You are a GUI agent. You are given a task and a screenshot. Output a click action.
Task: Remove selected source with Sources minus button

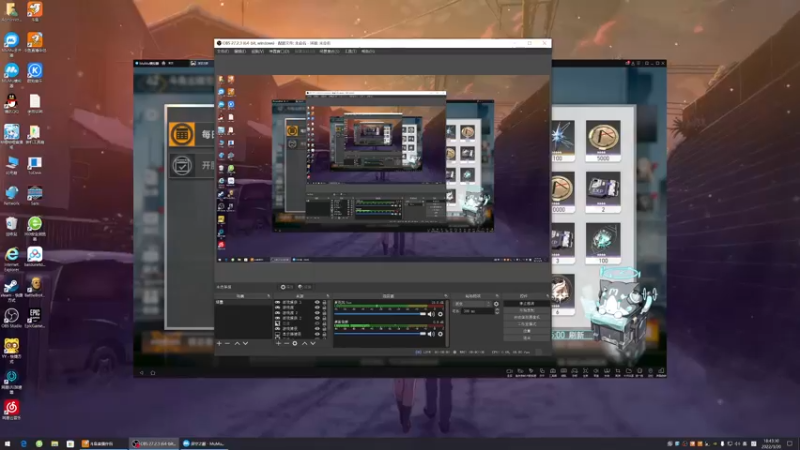point(286,343)
